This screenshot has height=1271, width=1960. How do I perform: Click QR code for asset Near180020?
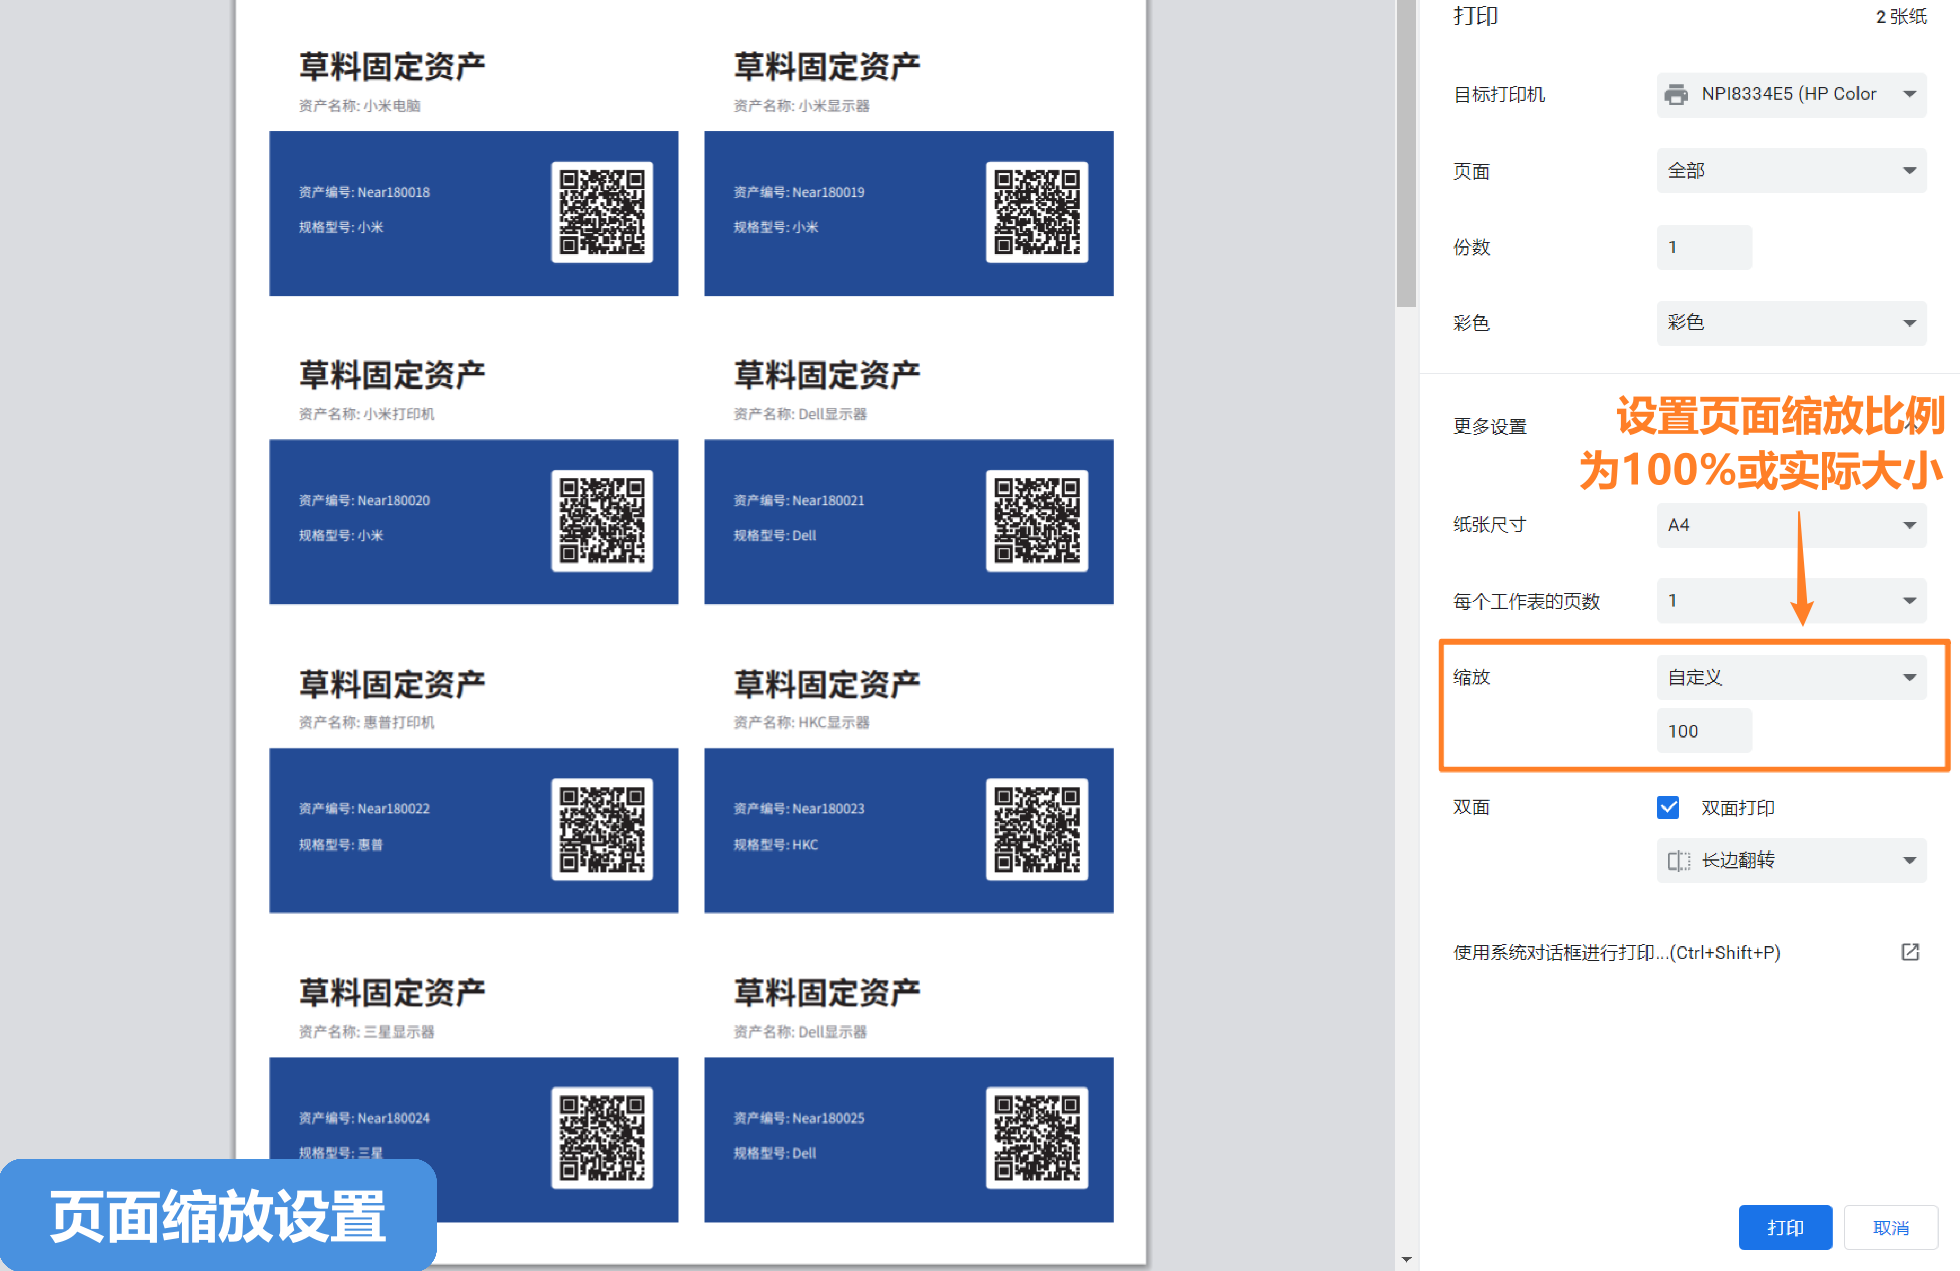pyautogui.click(x=602, y=520)
